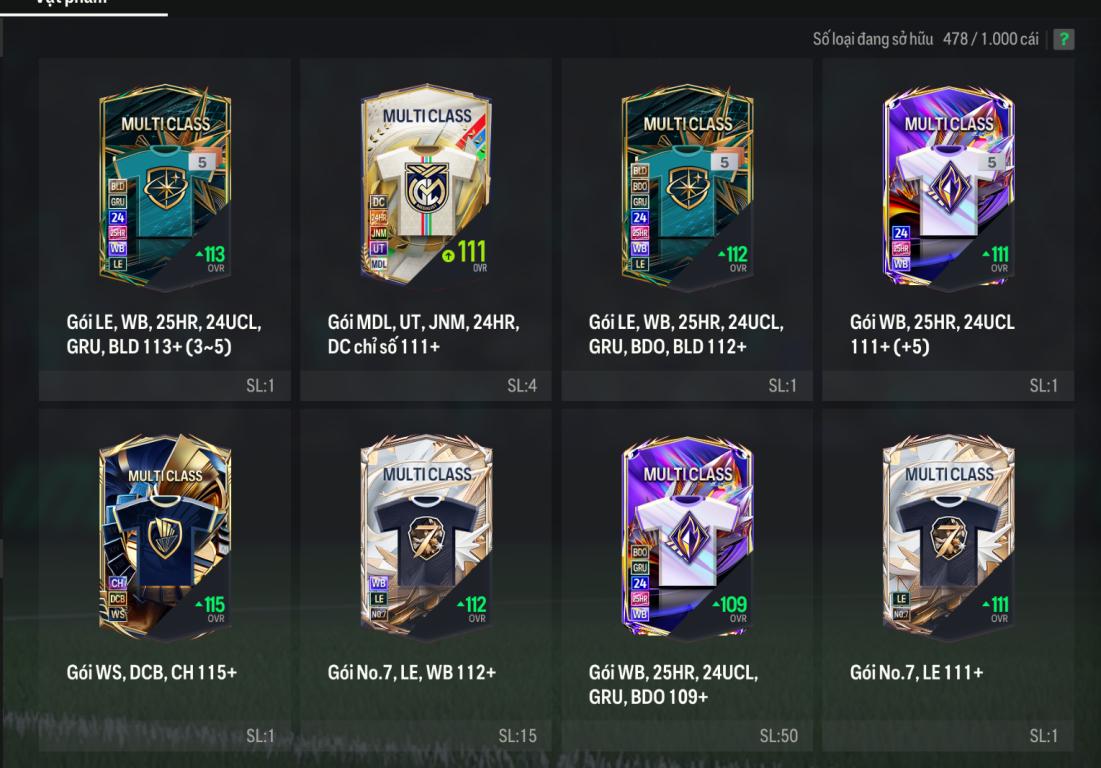Select Gói WS, DCB, CH 115+ title
1101x768 pixels.
point(152,673)
